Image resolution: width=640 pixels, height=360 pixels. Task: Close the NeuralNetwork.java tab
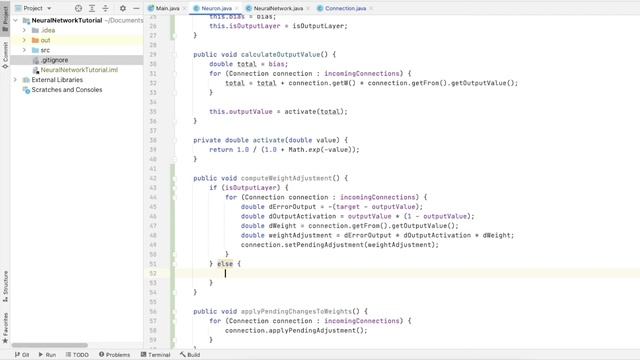(308, 8)
